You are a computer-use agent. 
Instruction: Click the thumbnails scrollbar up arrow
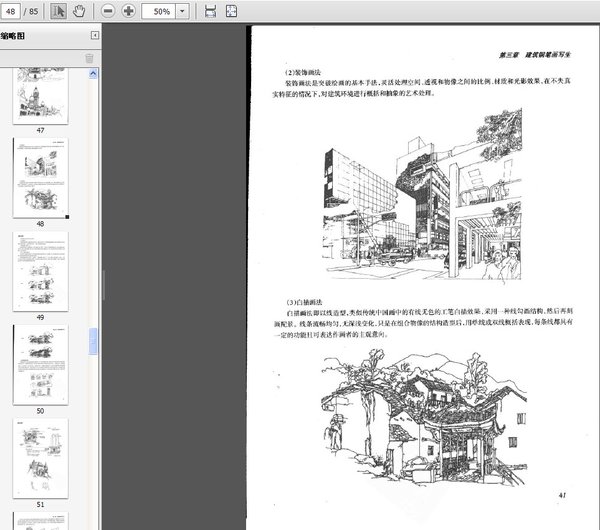click(x=93, y=73)
